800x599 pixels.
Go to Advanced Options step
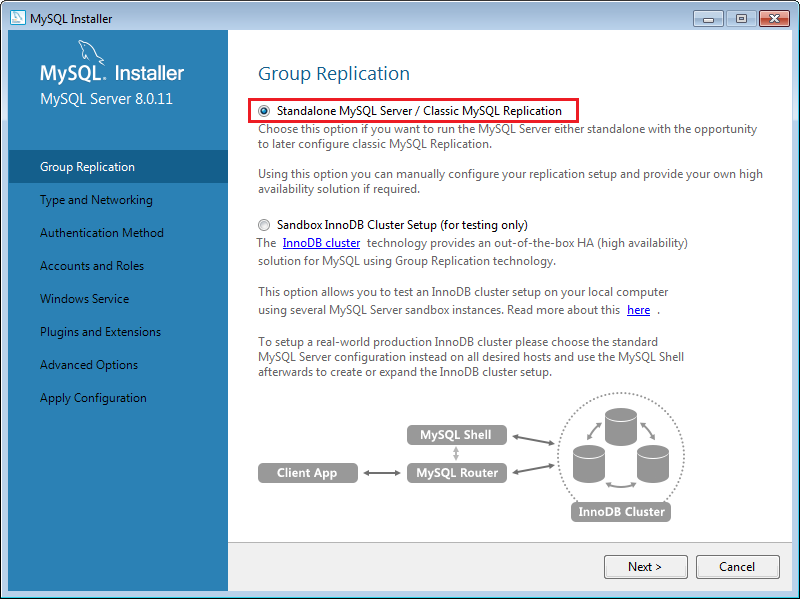pos(89,365)
